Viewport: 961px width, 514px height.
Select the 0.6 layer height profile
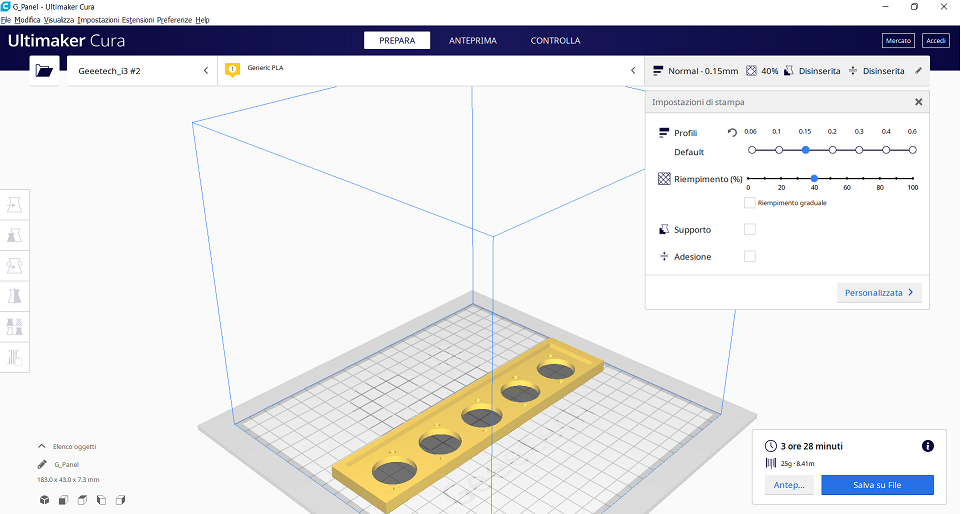point(913,149)
